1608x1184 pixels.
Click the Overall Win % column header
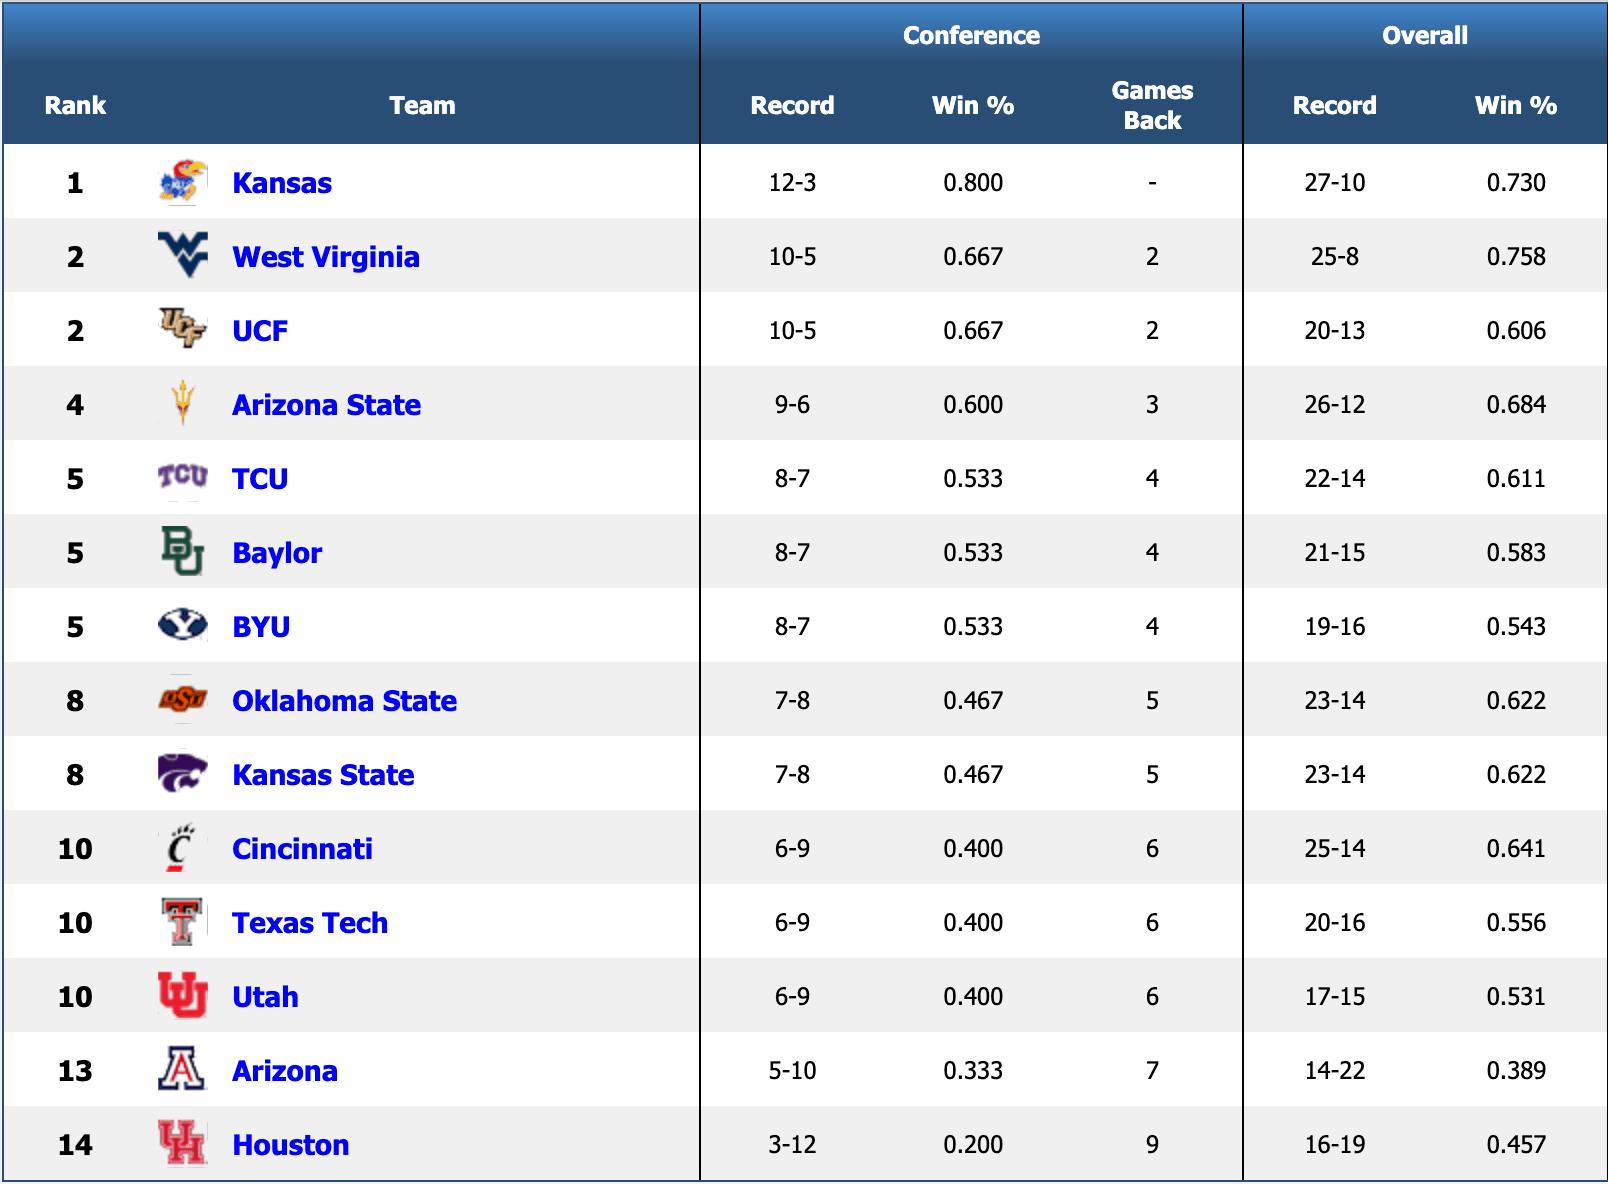(1515, 105)
